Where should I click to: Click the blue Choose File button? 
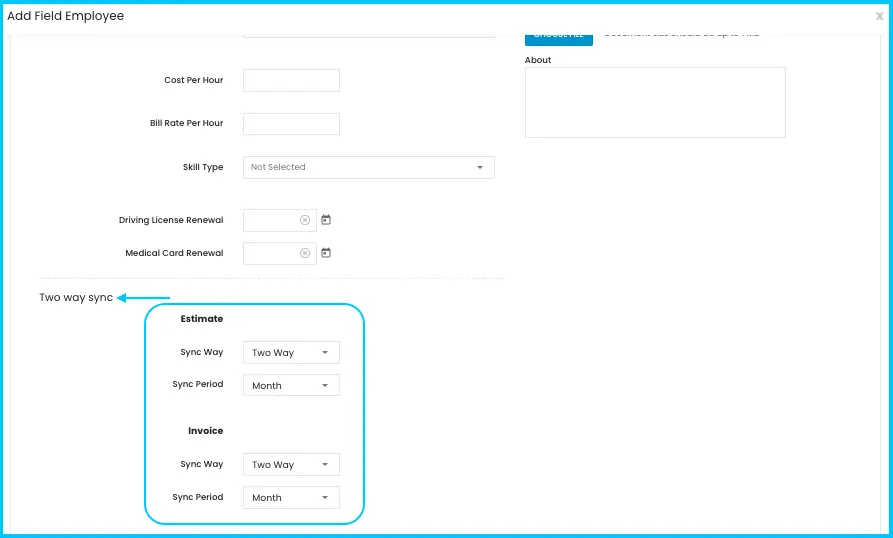(x=559, y=39)
